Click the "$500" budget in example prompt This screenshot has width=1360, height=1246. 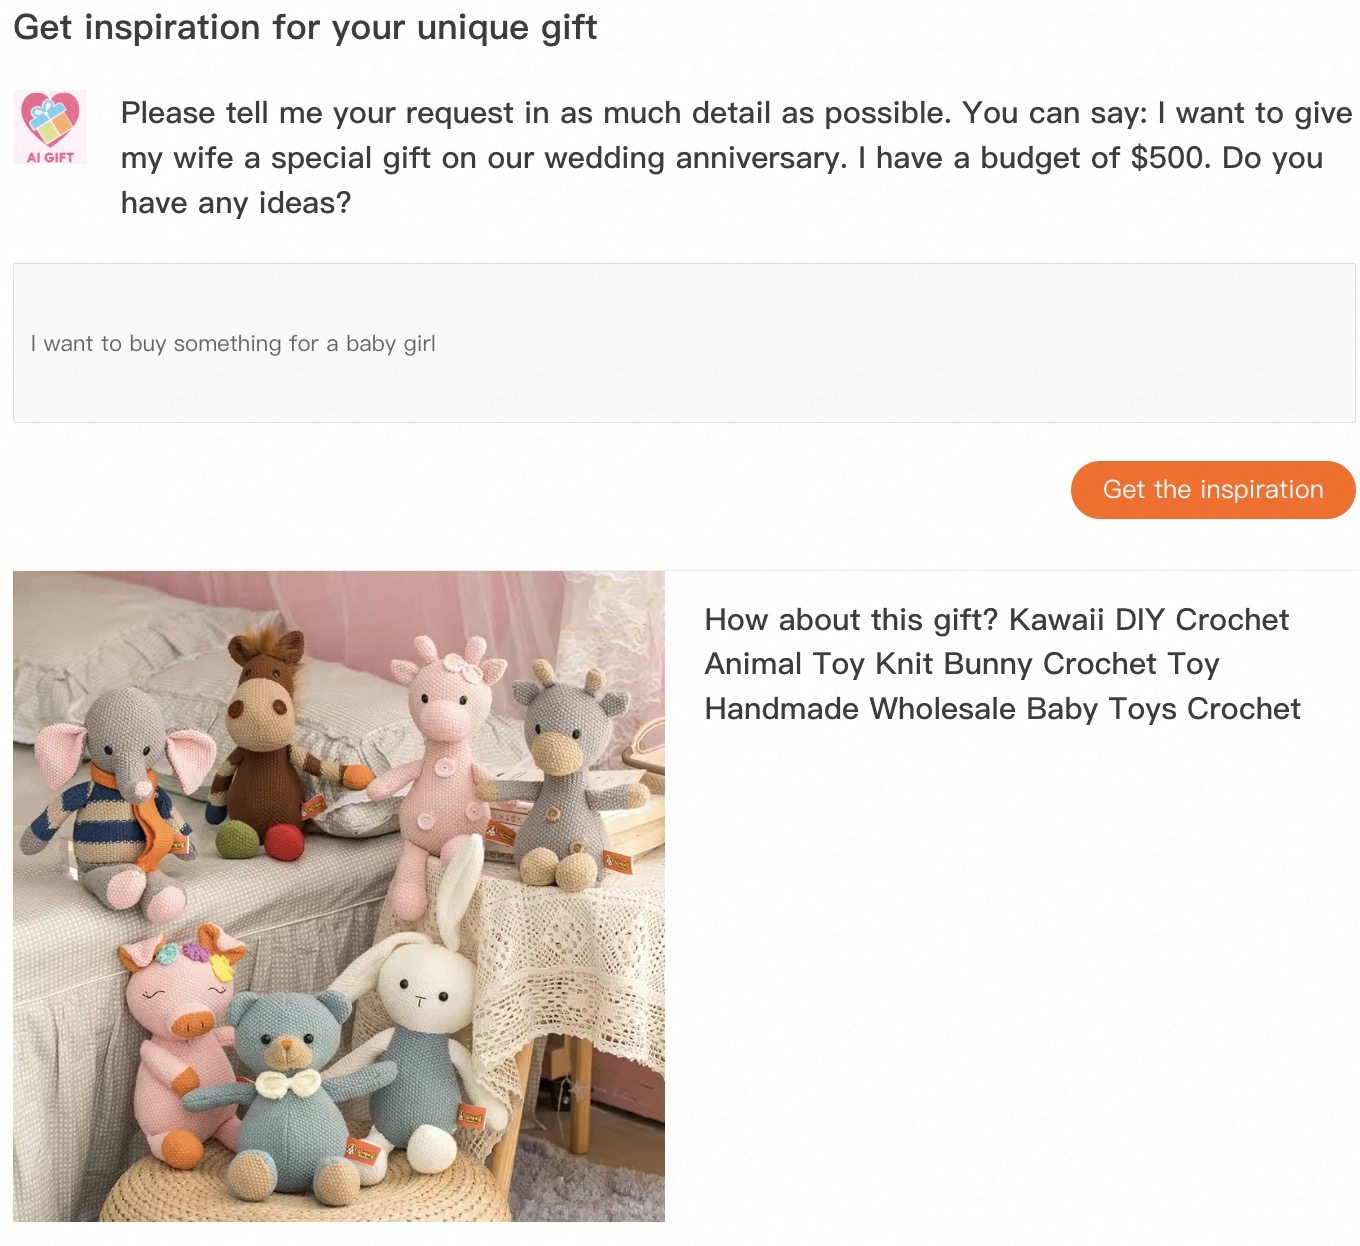pos(1169,158)
